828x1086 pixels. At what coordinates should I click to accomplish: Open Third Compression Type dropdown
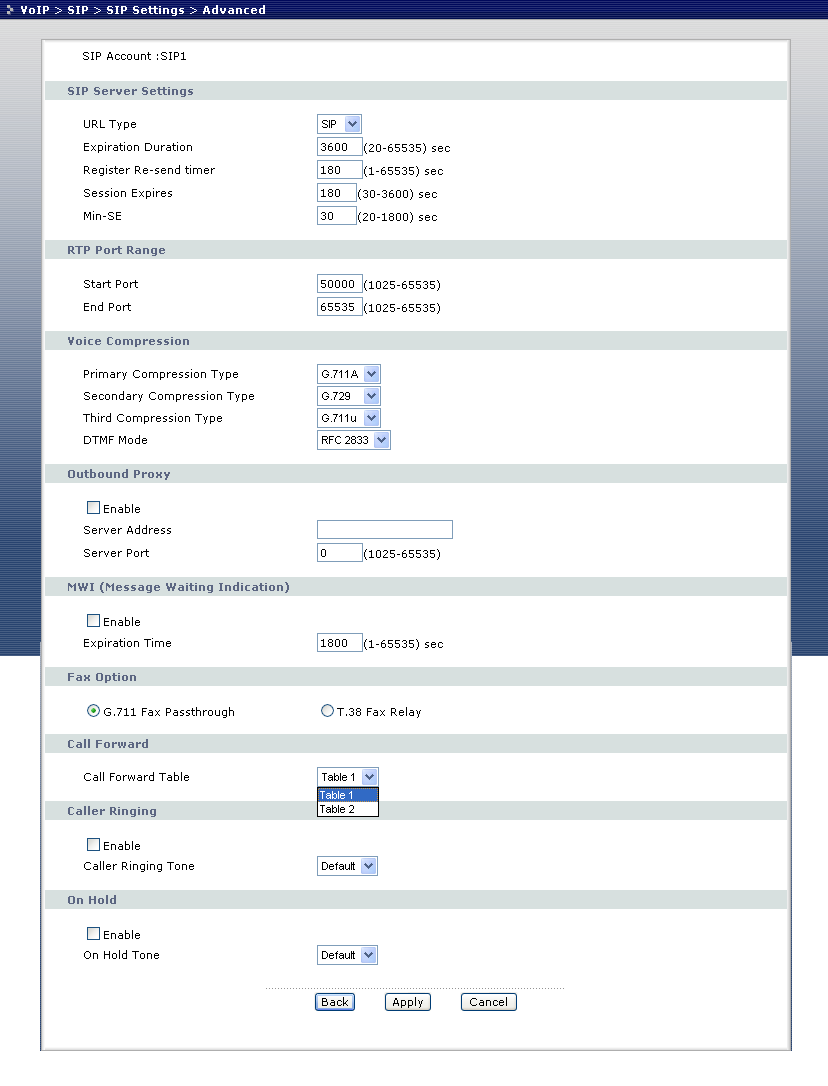click(349, 418)
